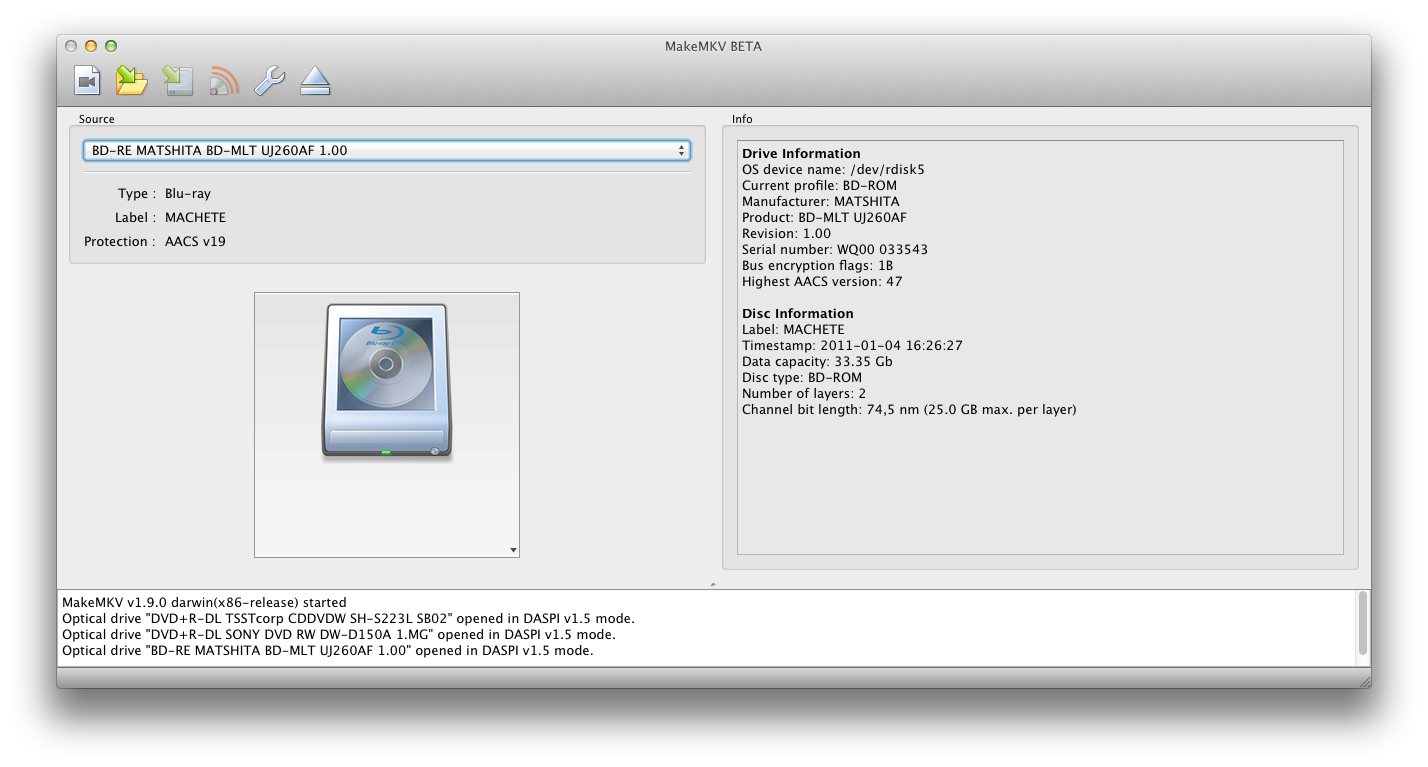Click 'Current profile: BD-ROM' line
1428x767 pixels.
pyautogui.click(x=819, y=186)
